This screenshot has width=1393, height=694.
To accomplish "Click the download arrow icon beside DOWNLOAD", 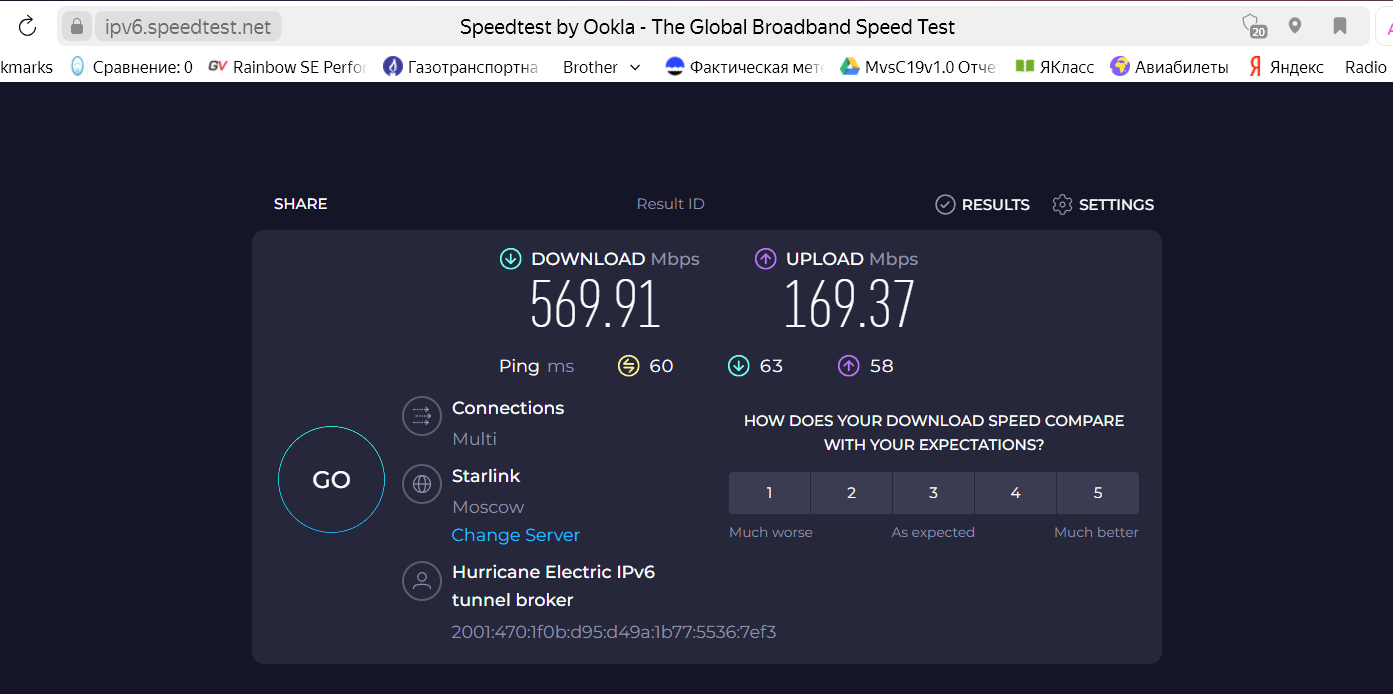I will click(x=511, y=259).
